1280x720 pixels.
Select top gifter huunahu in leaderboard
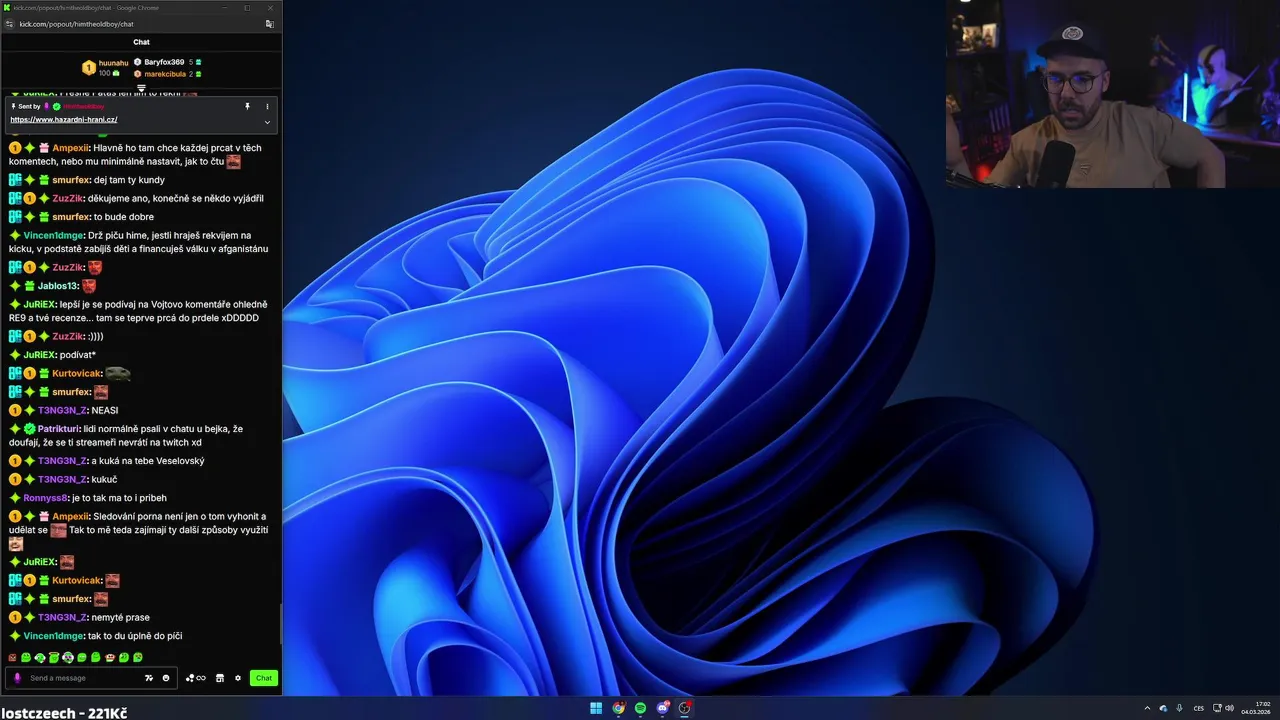click(113, 63)
